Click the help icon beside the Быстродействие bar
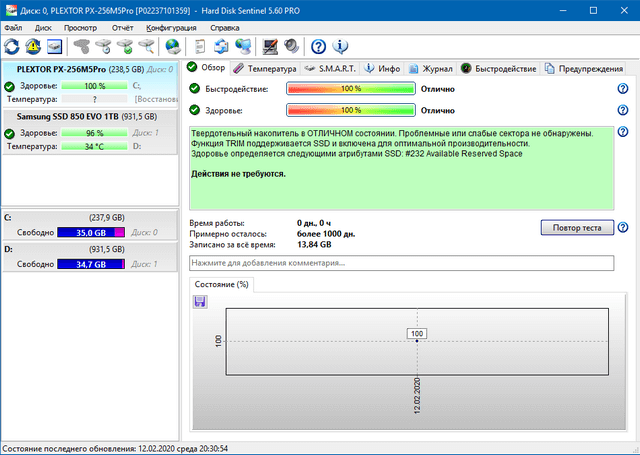 (x=623, y=89)
